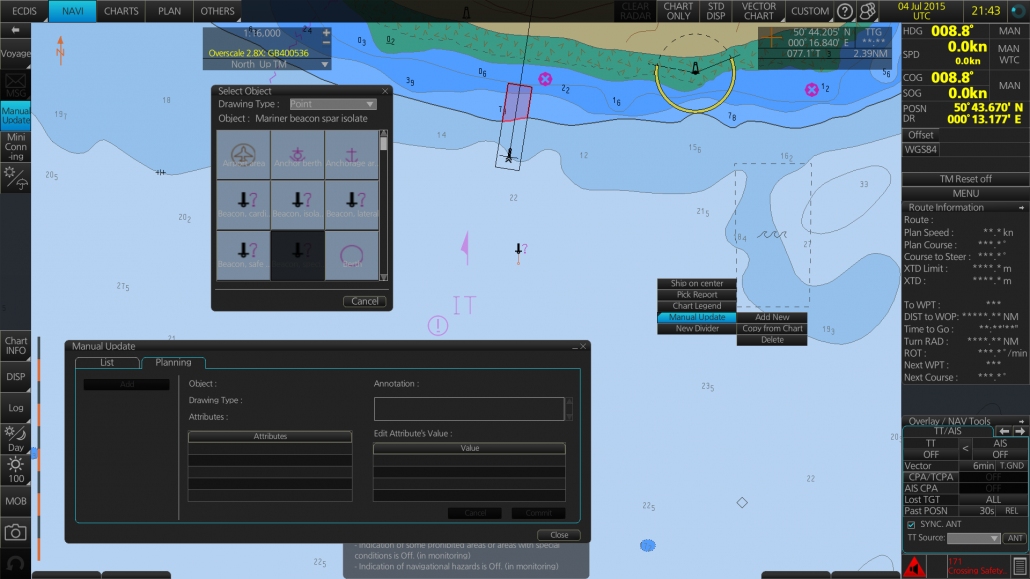Switch to the List tab in Manual Update
Image resolution: width=1030 pixels, height=579 pixels.
(x=107, y=363)
